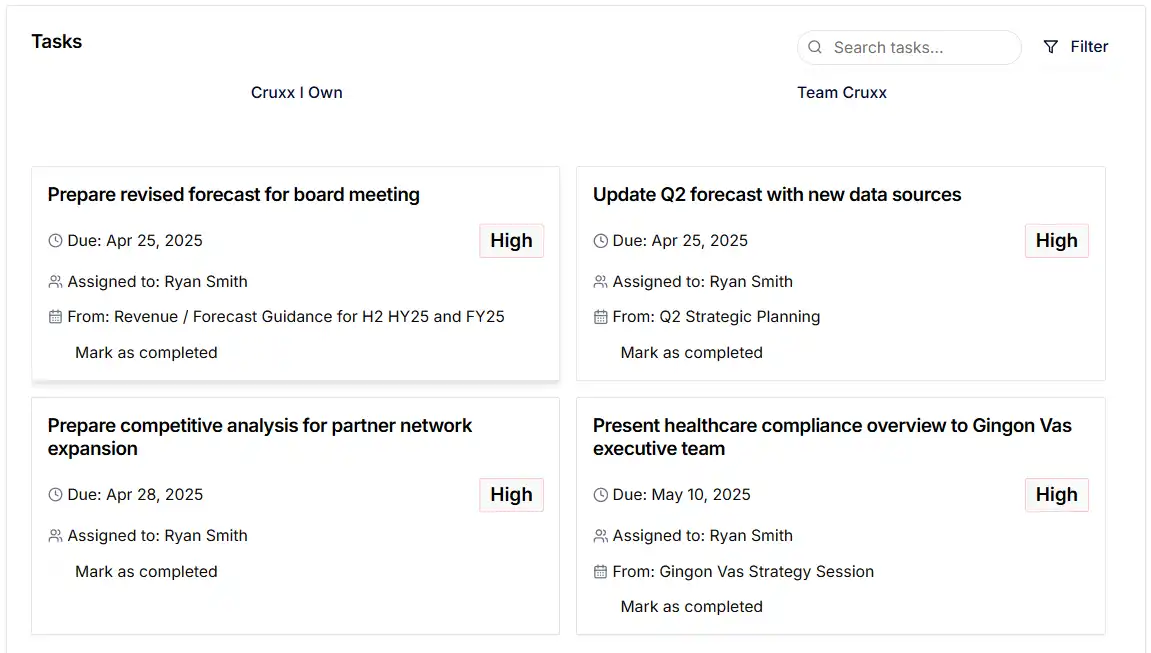Mark Update Q2 forecast task as completed

690,353
